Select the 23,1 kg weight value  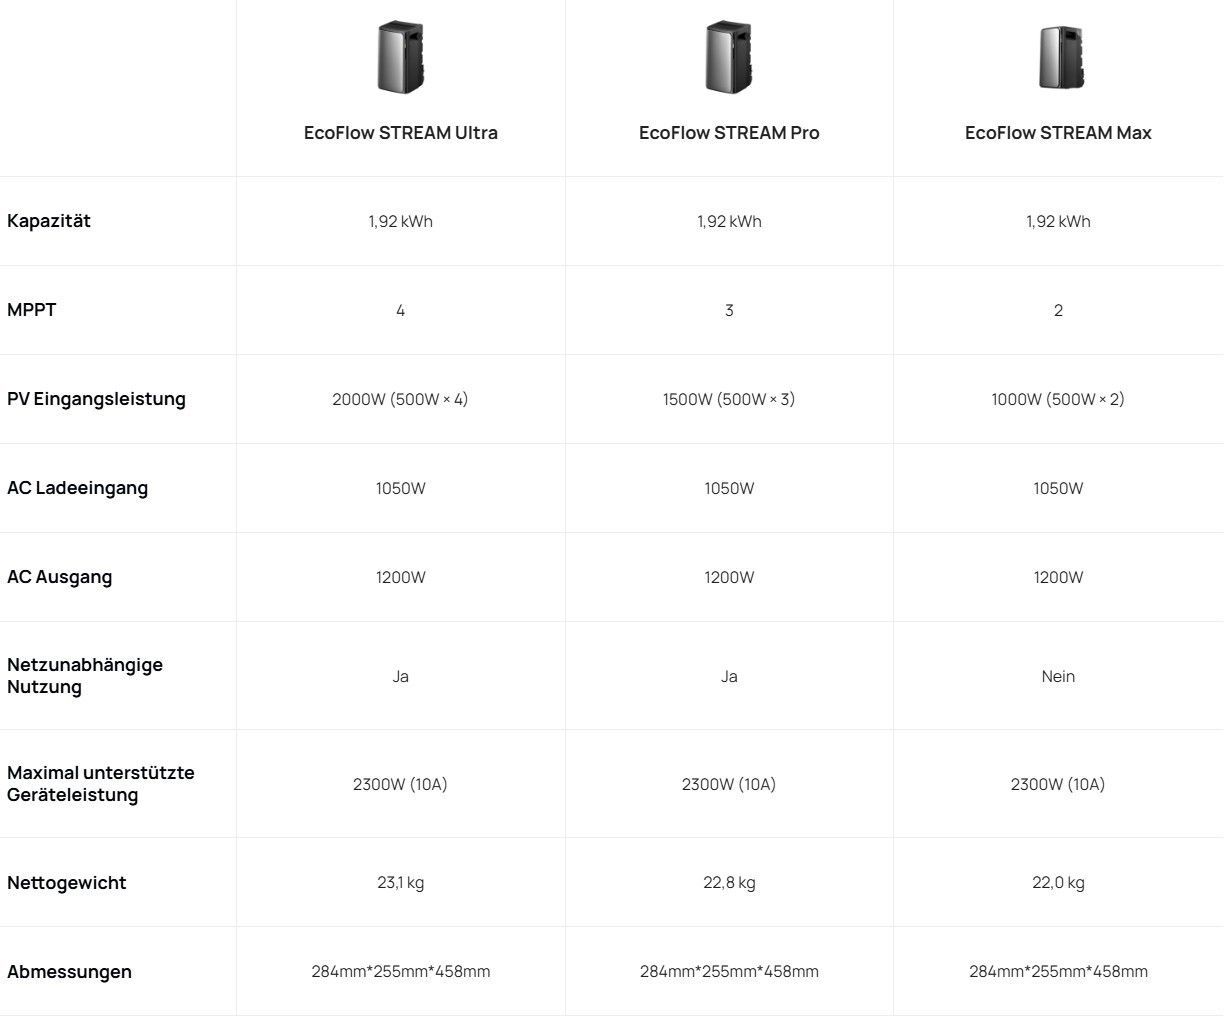pyautogui.click(x=400, y=883)
